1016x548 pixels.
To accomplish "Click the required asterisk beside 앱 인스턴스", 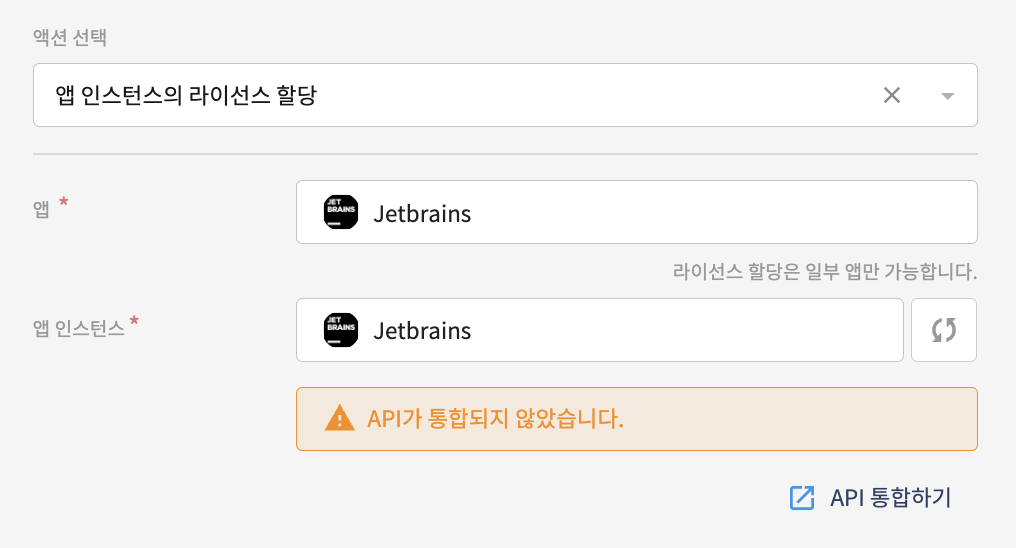I will tap(135, 322).
